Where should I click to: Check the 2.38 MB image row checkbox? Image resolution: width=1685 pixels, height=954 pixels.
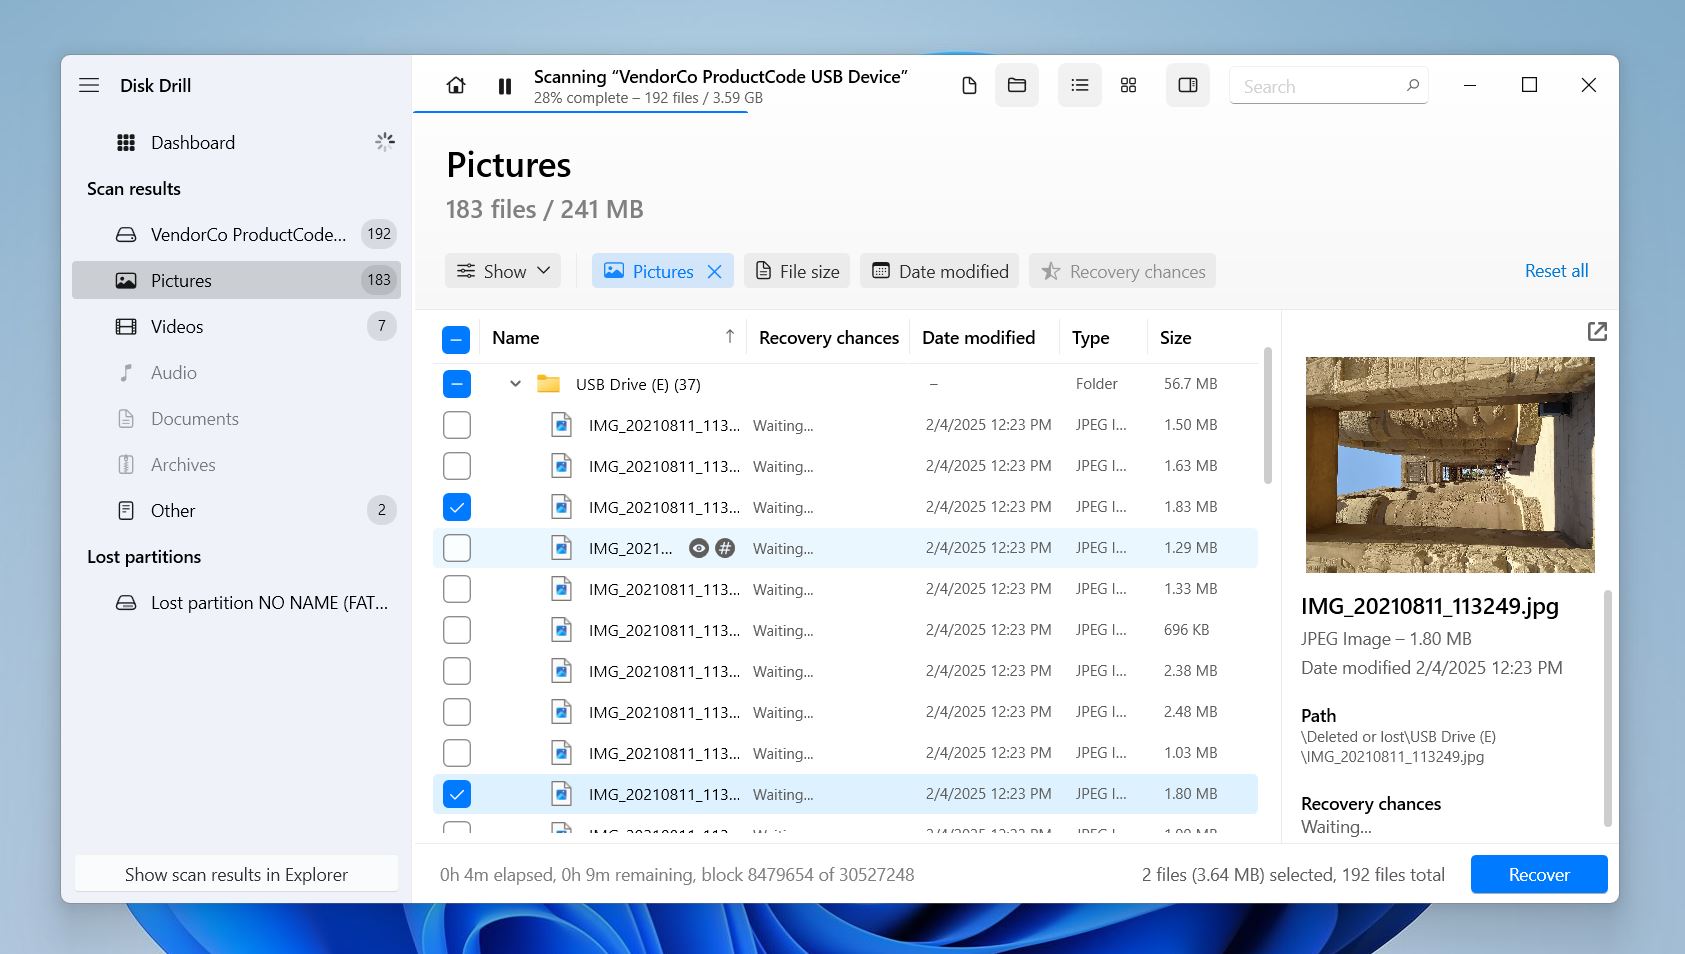click(x=456, y=671)
